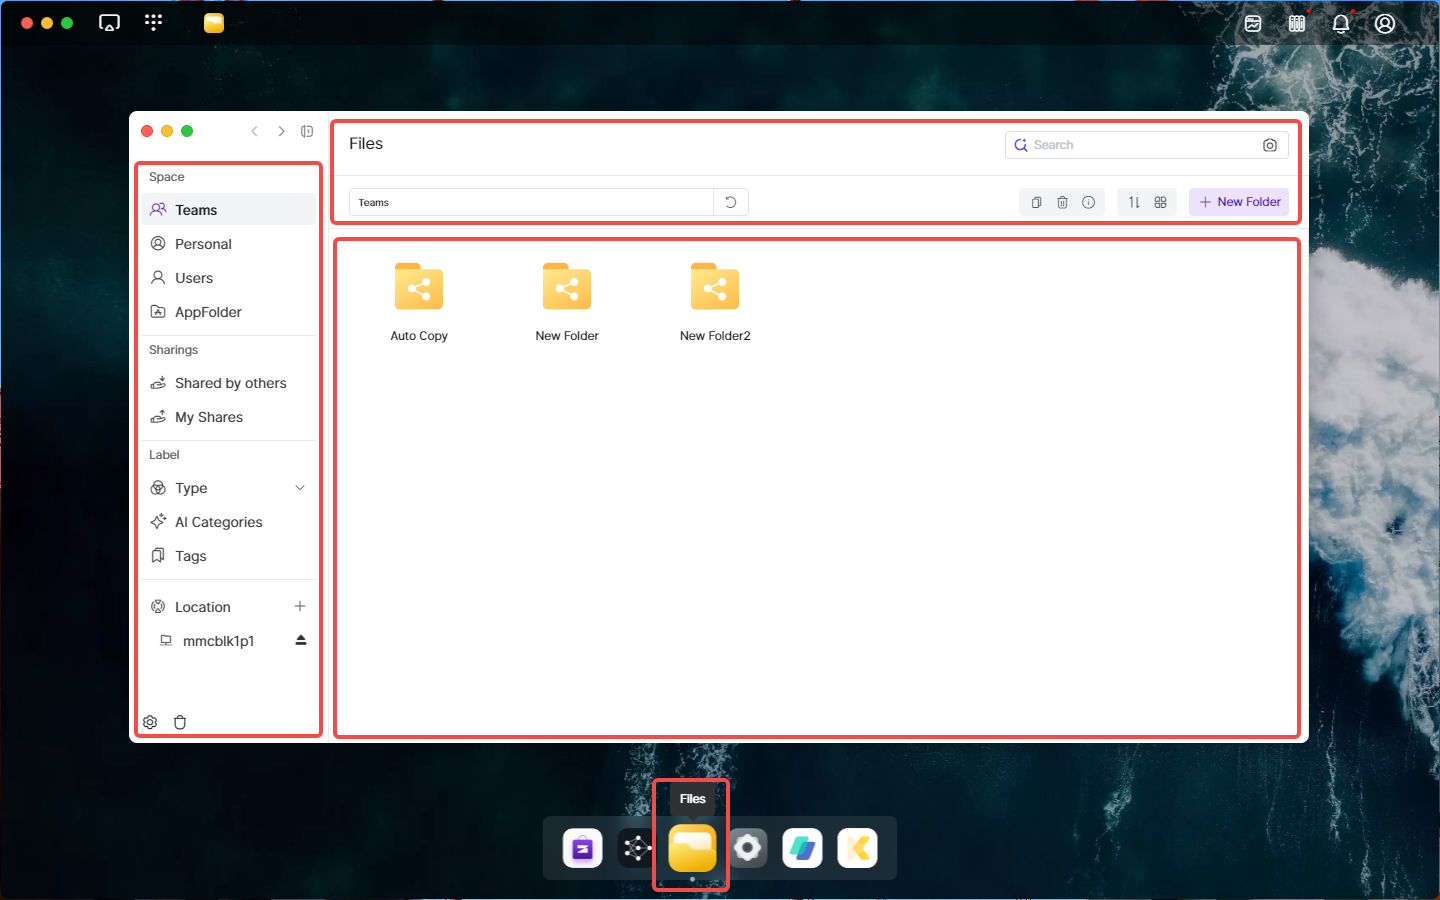Open the Files settings gear icon
The height and width of the screenshot is (900, 1440).
click(150, 722)
